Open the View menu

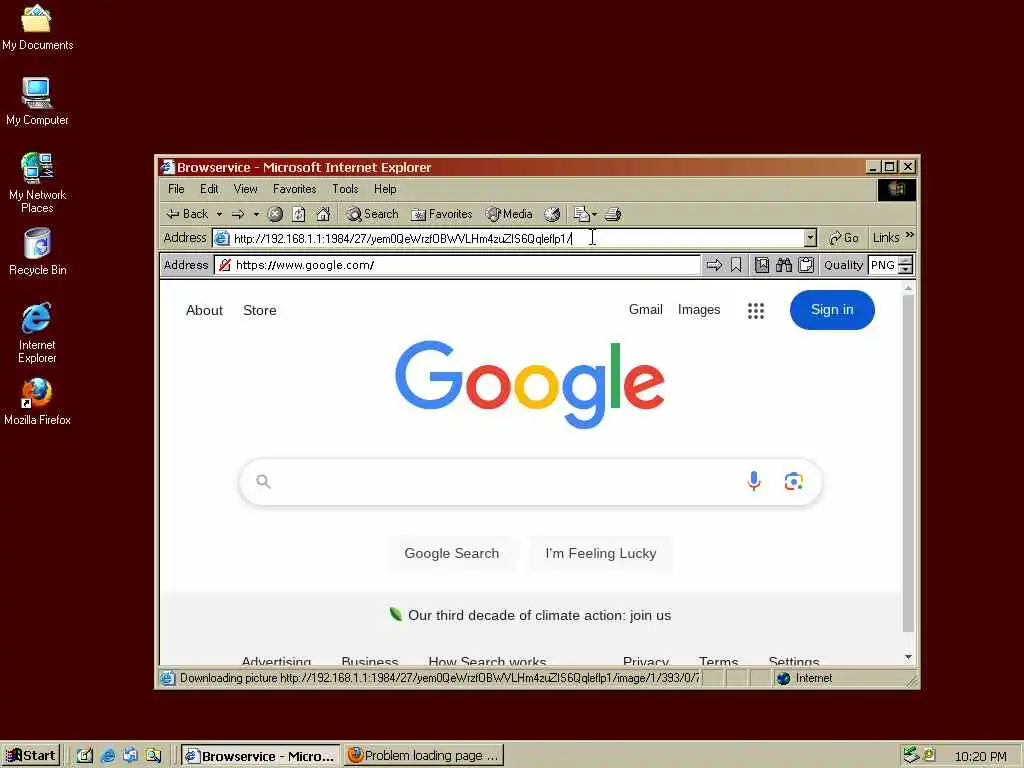(246, 189)
